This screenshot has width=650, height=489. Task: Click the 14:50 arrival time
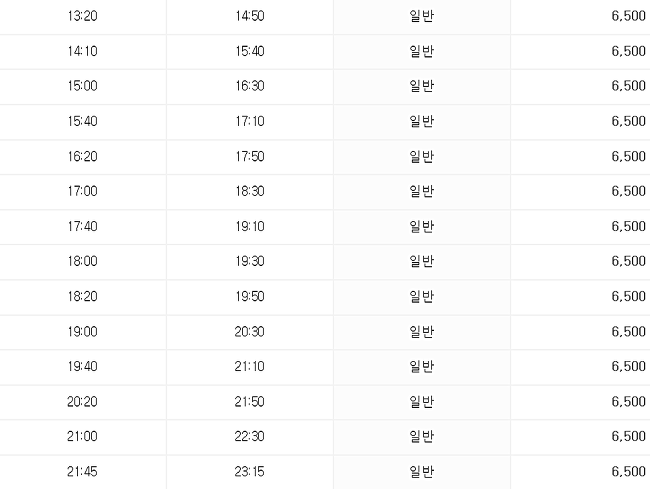(250, 16)
